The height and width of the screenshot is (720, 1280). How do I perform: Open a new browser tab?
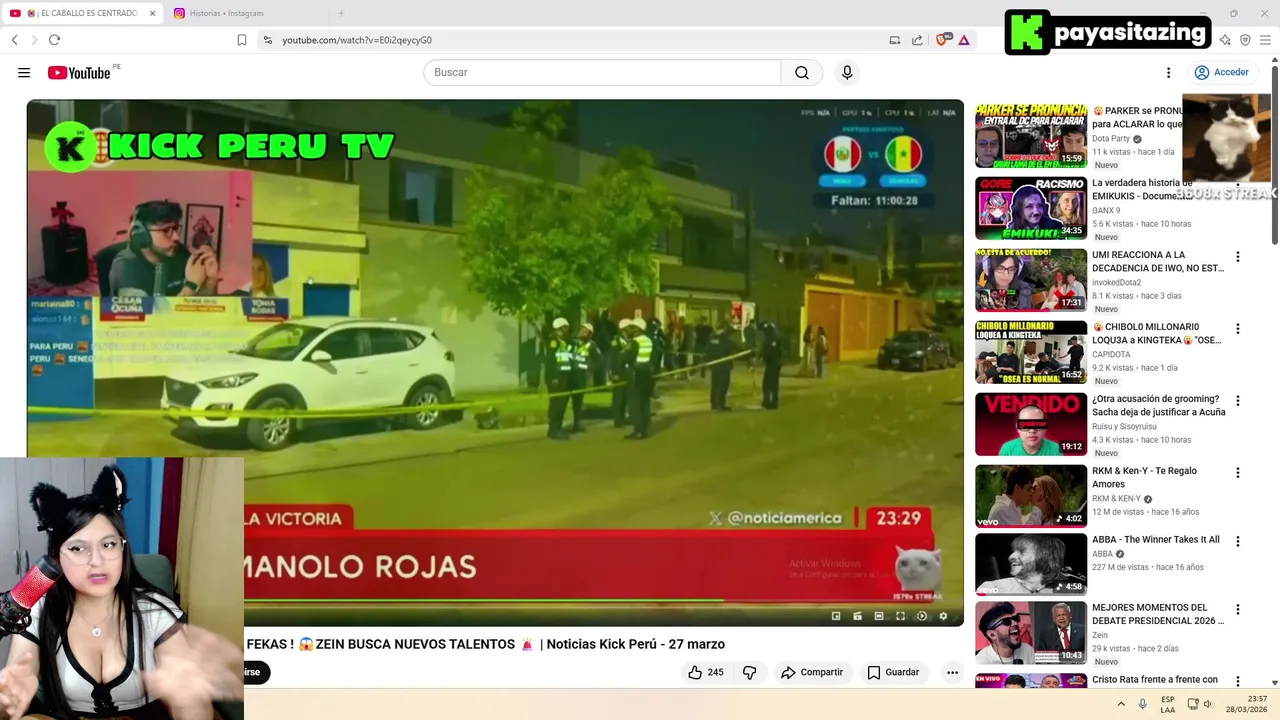pyautogui.click(x=341, y=13)
